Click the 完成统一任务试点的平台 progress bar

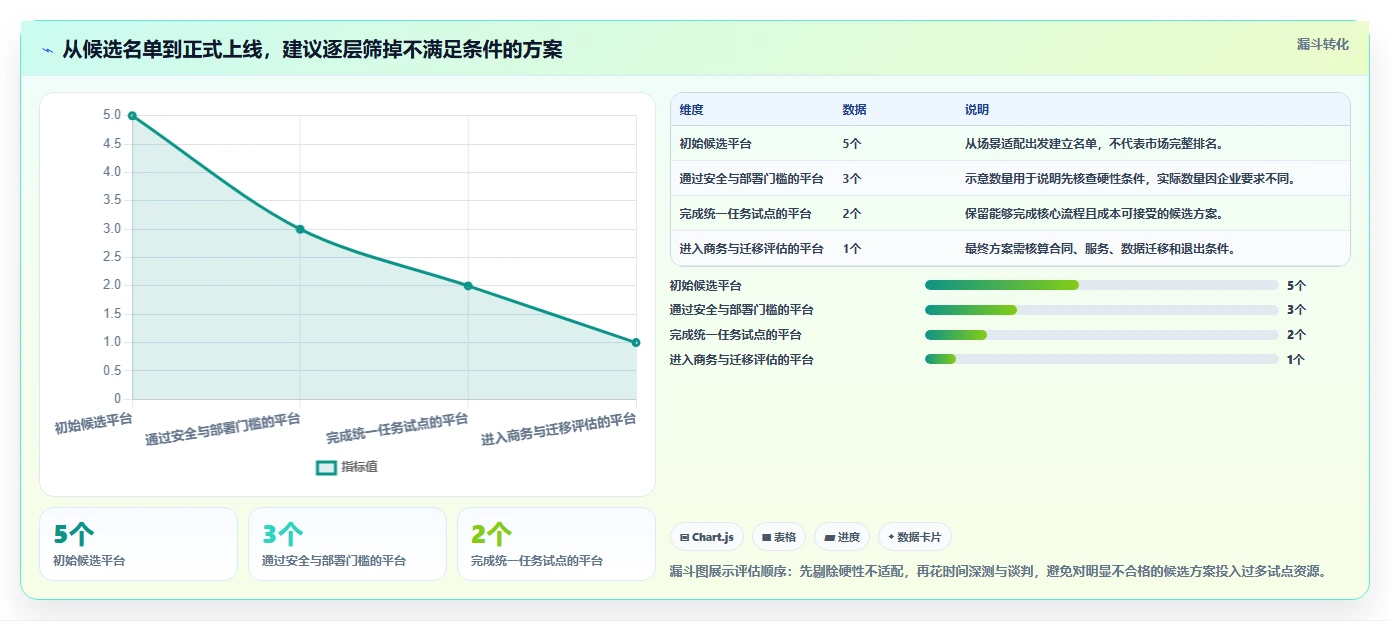[x=1102, y=335]
